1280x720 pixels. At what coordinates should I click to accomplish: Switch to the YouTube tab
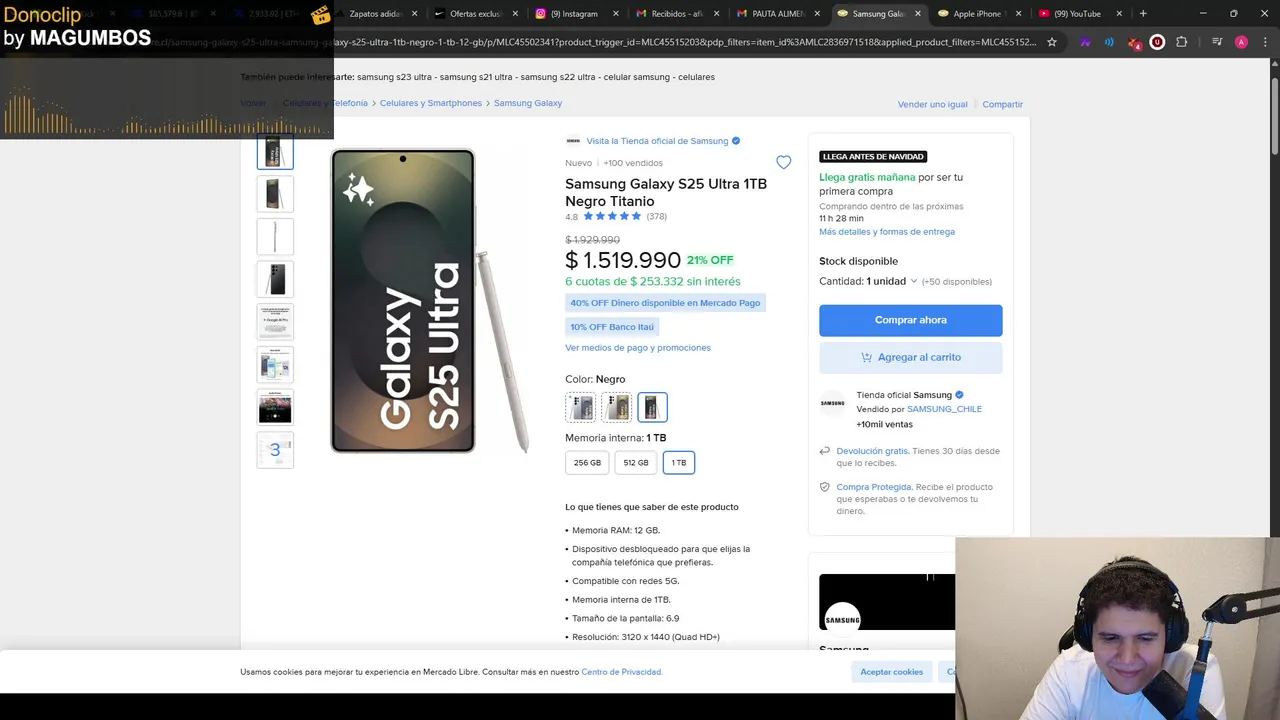[1076, 14]
